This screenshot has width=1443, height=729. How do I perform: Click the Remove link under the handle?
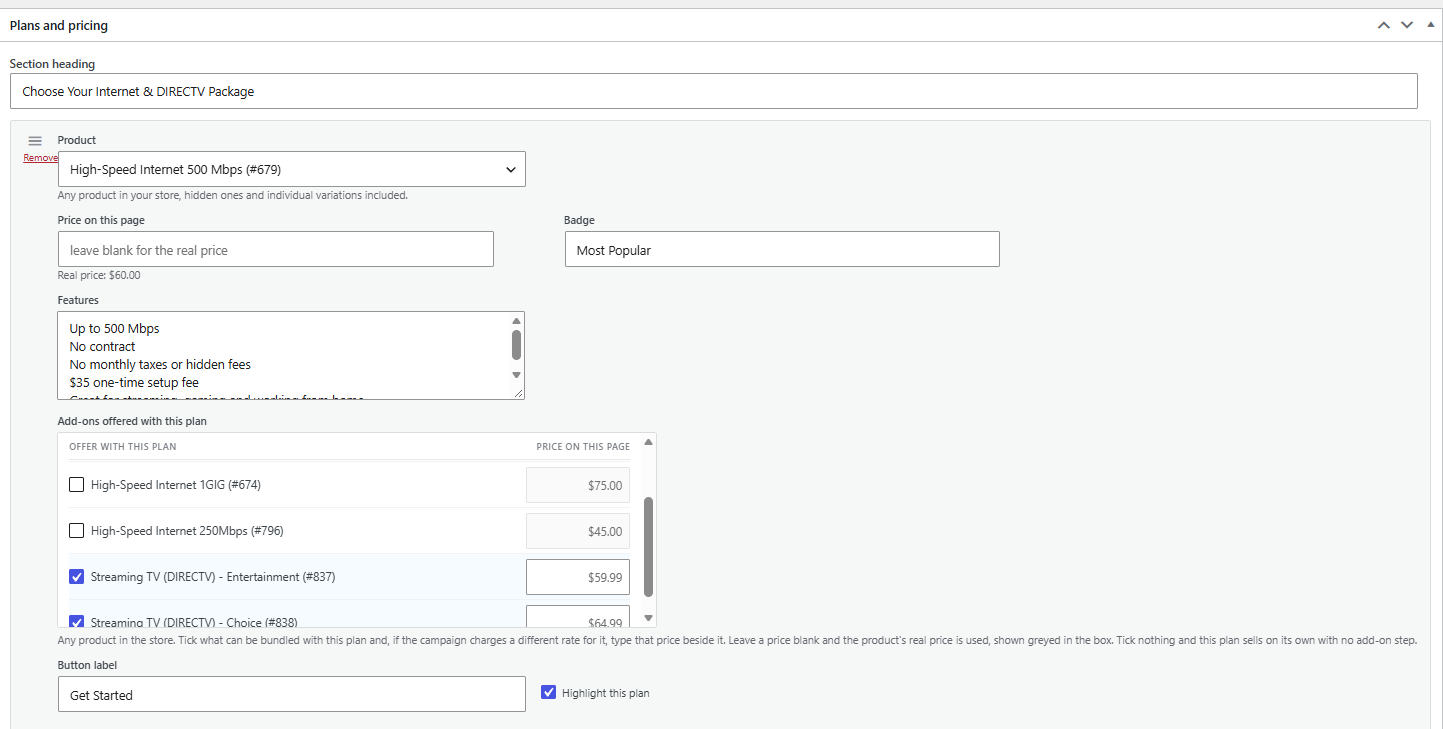pos(41,158)
